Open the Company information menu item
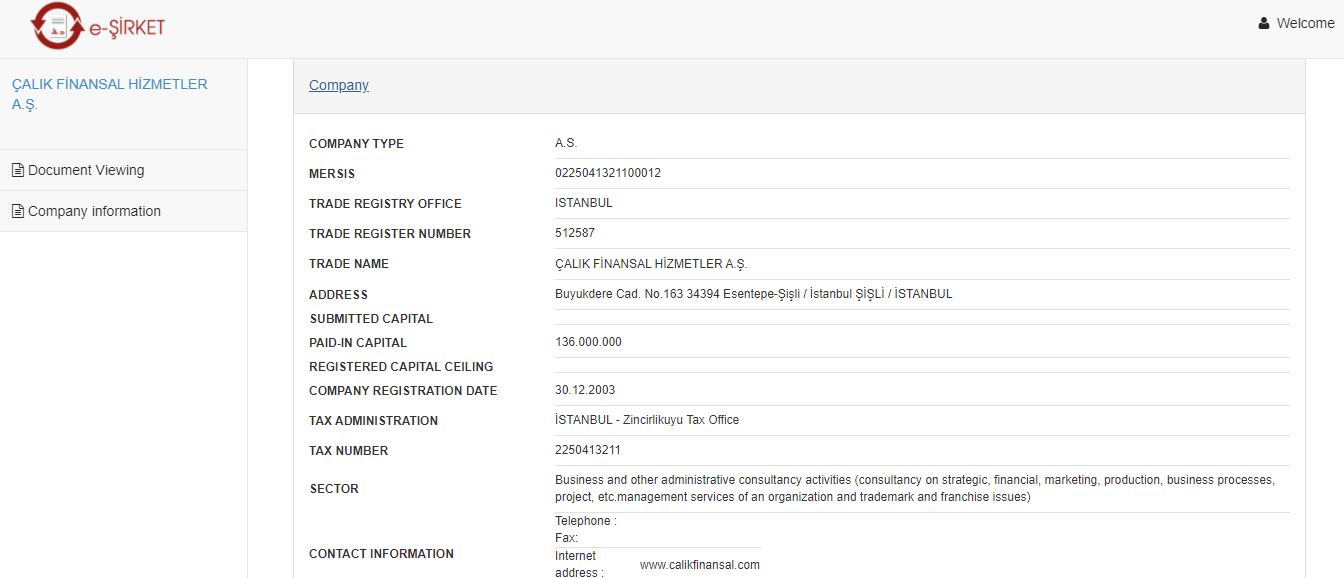This screenshot has width=1344, height=578. point(94,211)
